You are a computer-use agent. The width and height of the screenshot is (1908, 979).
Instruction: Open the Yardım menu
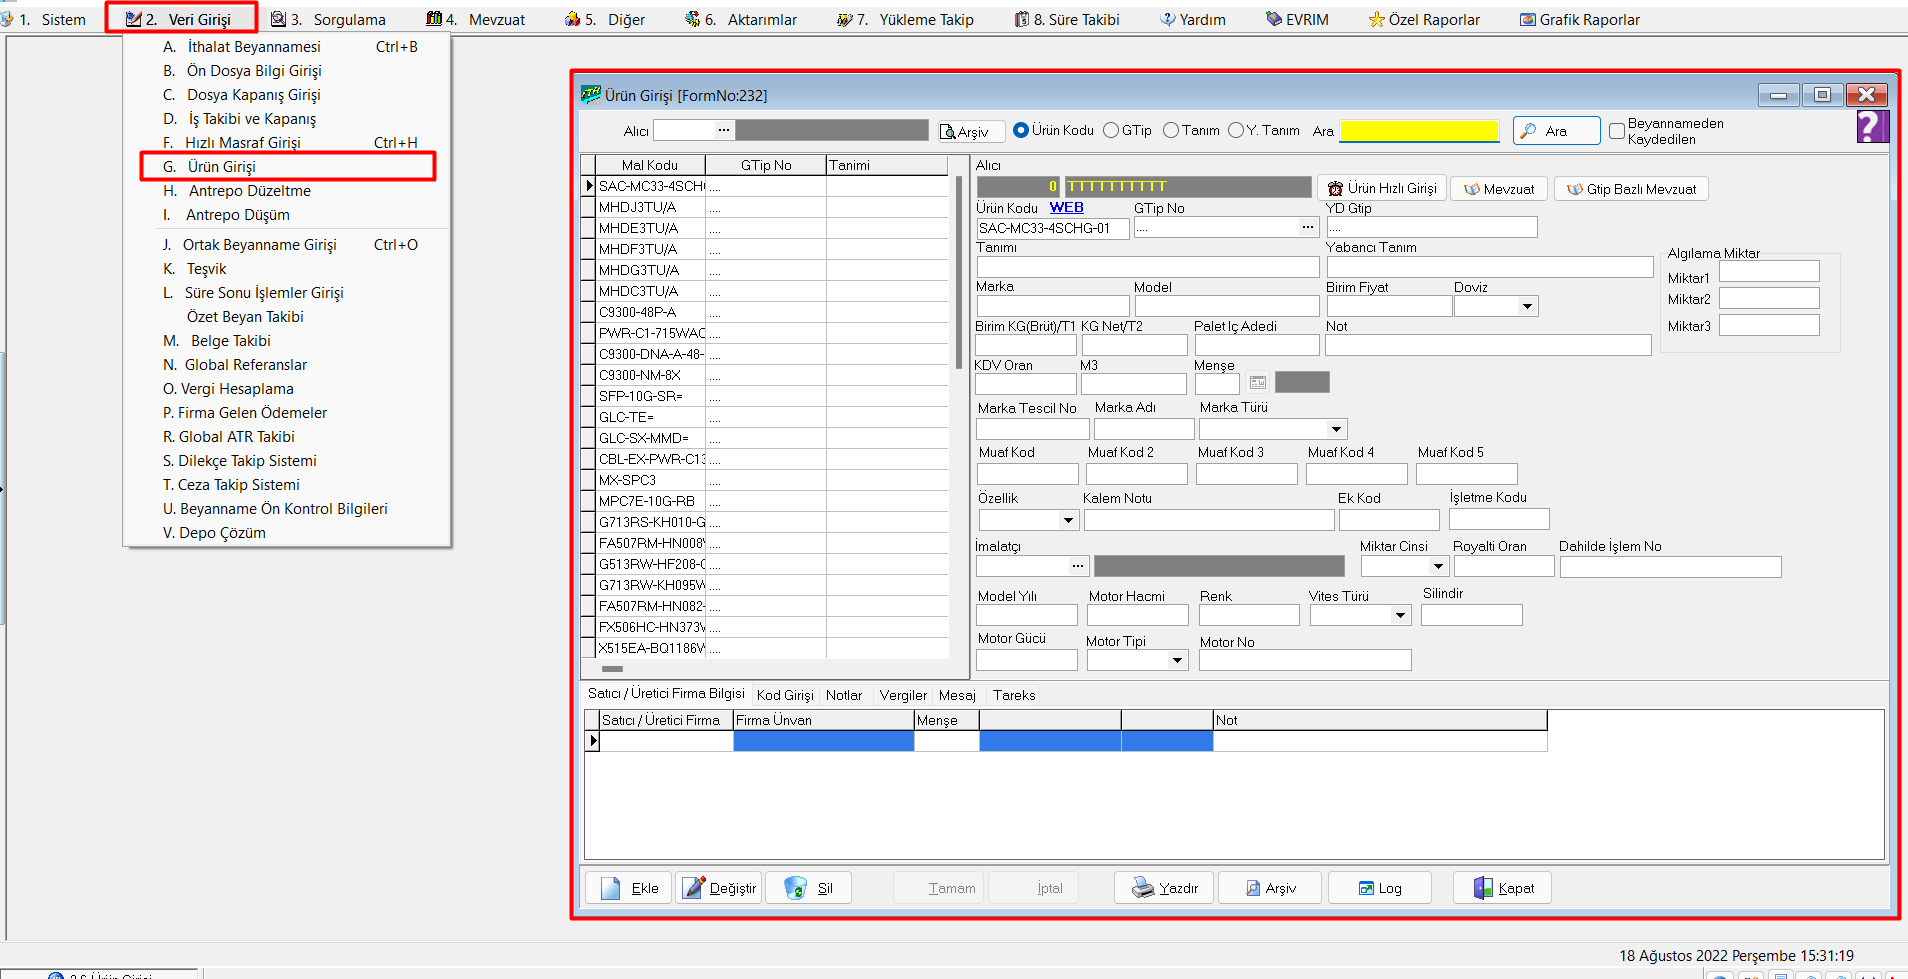(1193, 19)
